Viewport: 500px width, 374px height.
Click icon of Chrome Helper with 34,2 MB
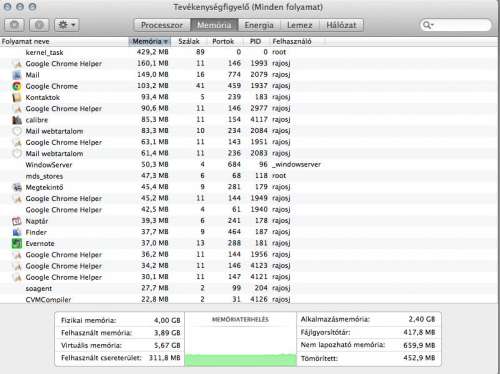[17, 266]
